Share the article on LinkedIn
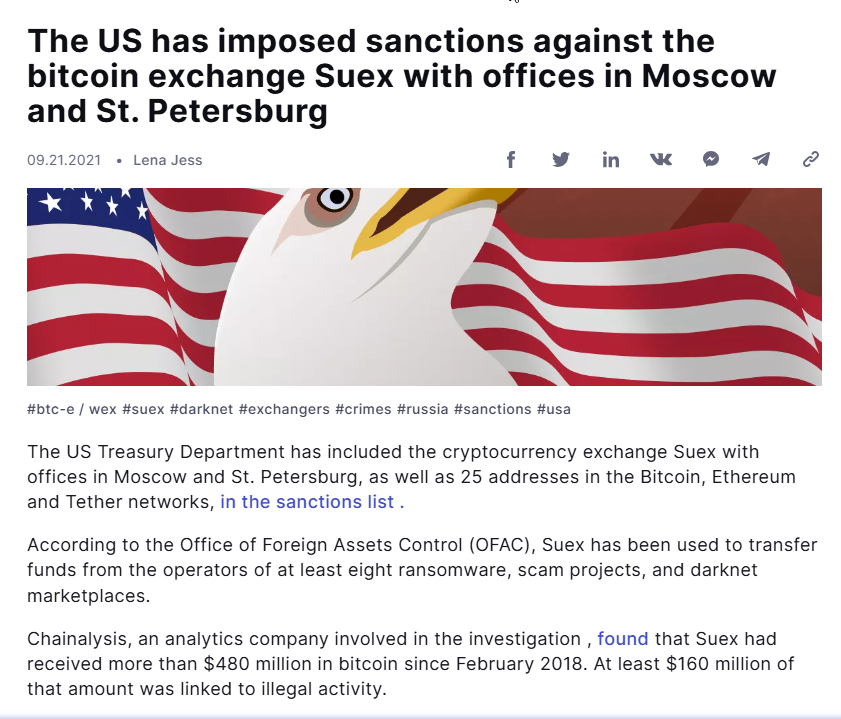The height and width of the screenshot is (719, 841). point(611,160)
